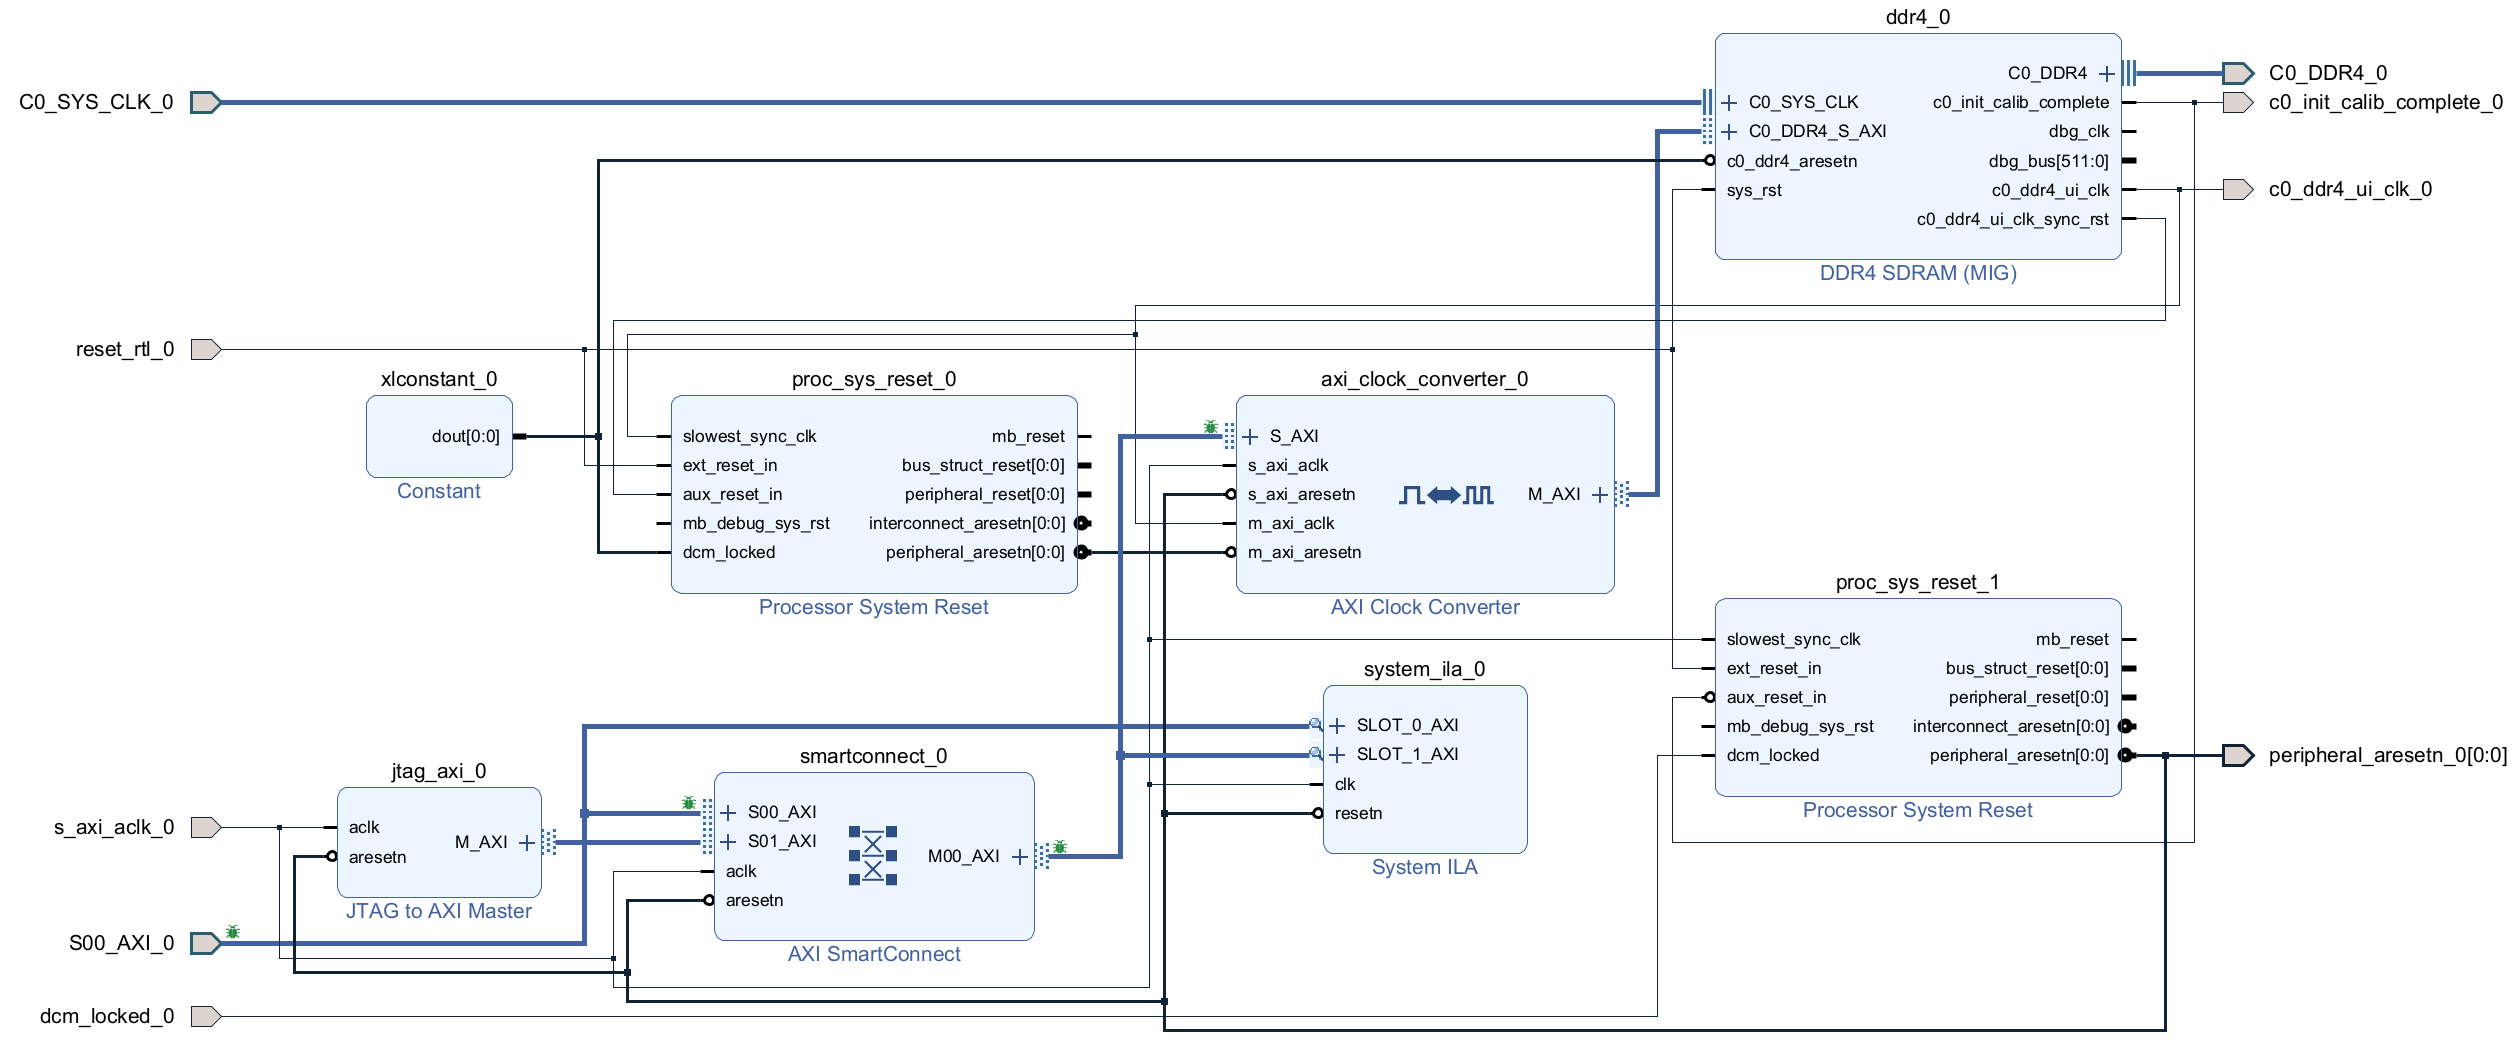Click the green debug bug next to M00_AXI

pos(1060,847)
